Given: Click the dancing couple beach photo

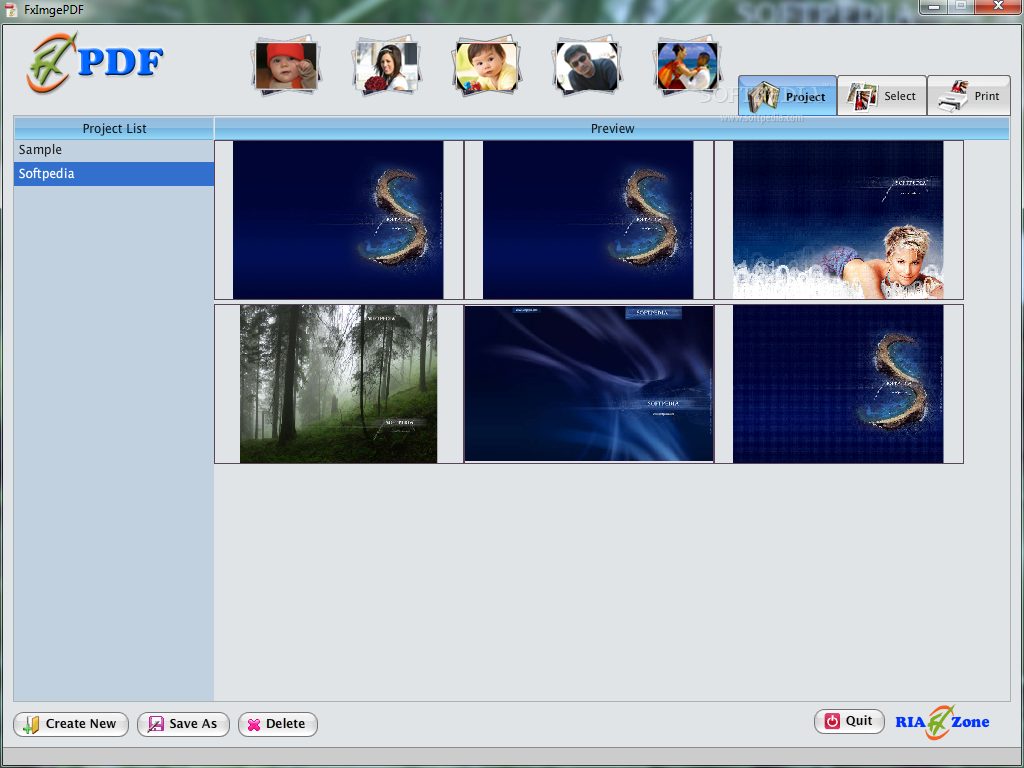Looking at the screenshot, I should coord(688,66).
